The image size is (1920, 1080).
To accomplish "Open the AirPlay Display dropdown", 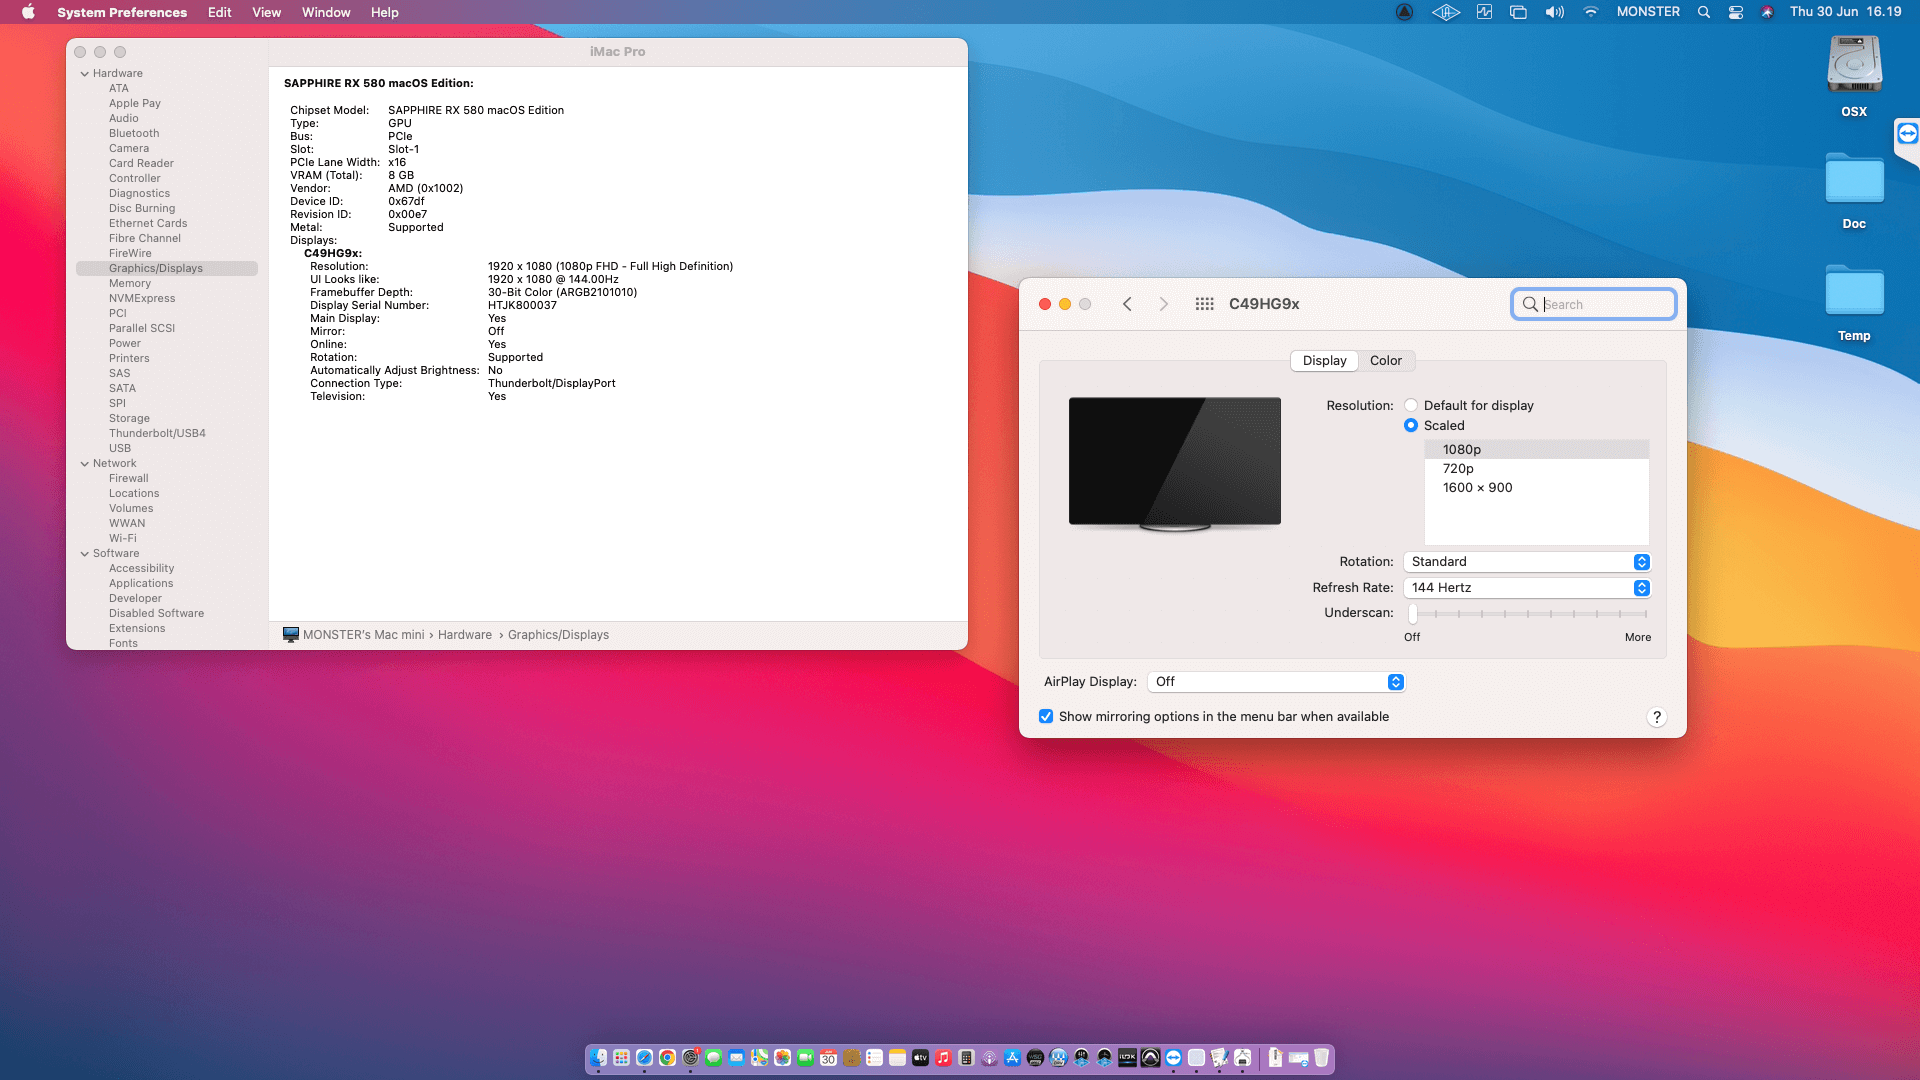I will (x=1276, y=682).
